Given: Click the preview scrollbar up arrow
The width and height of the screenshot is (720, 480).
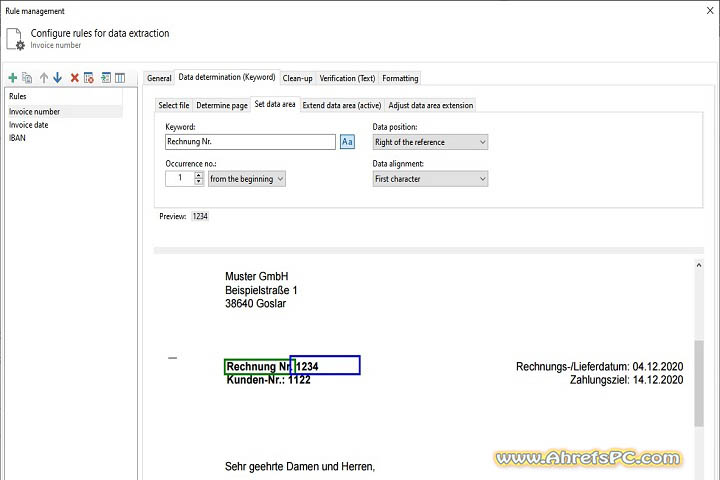Looking at the screenshot, I should (698, 265).
